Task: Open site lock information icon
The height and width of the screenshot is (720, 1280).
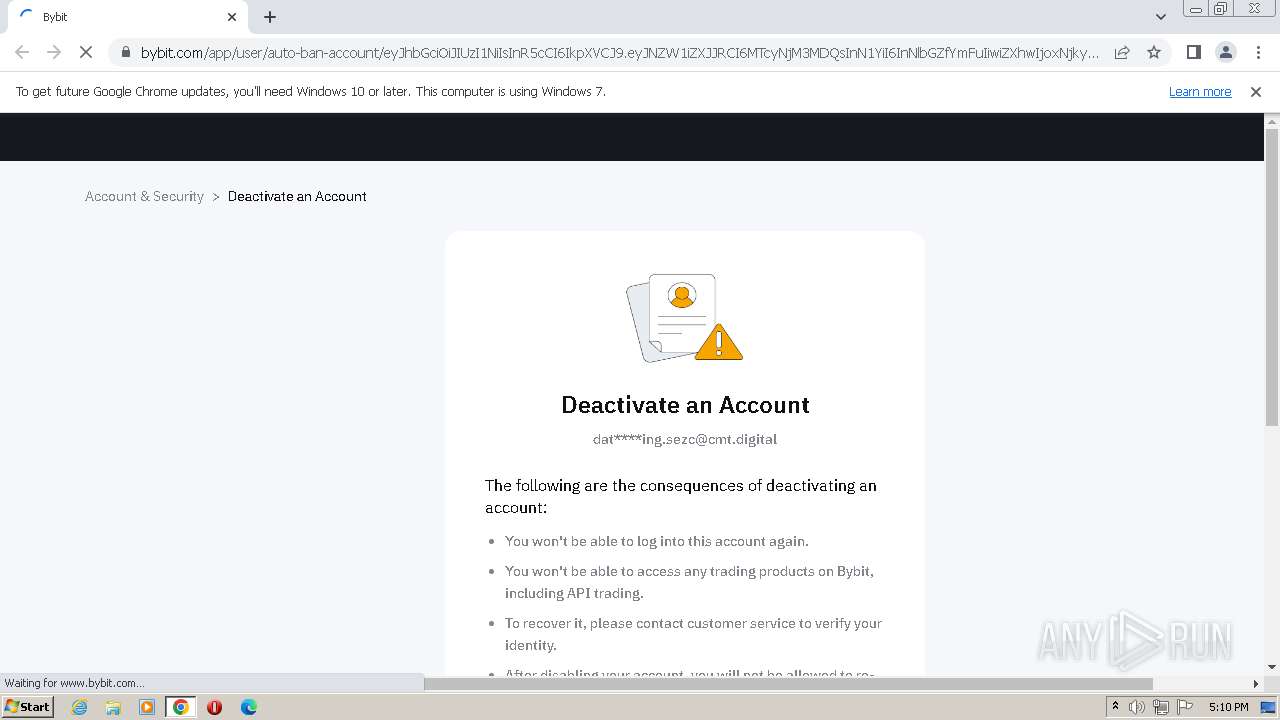Action: click(x=125, y=52)
